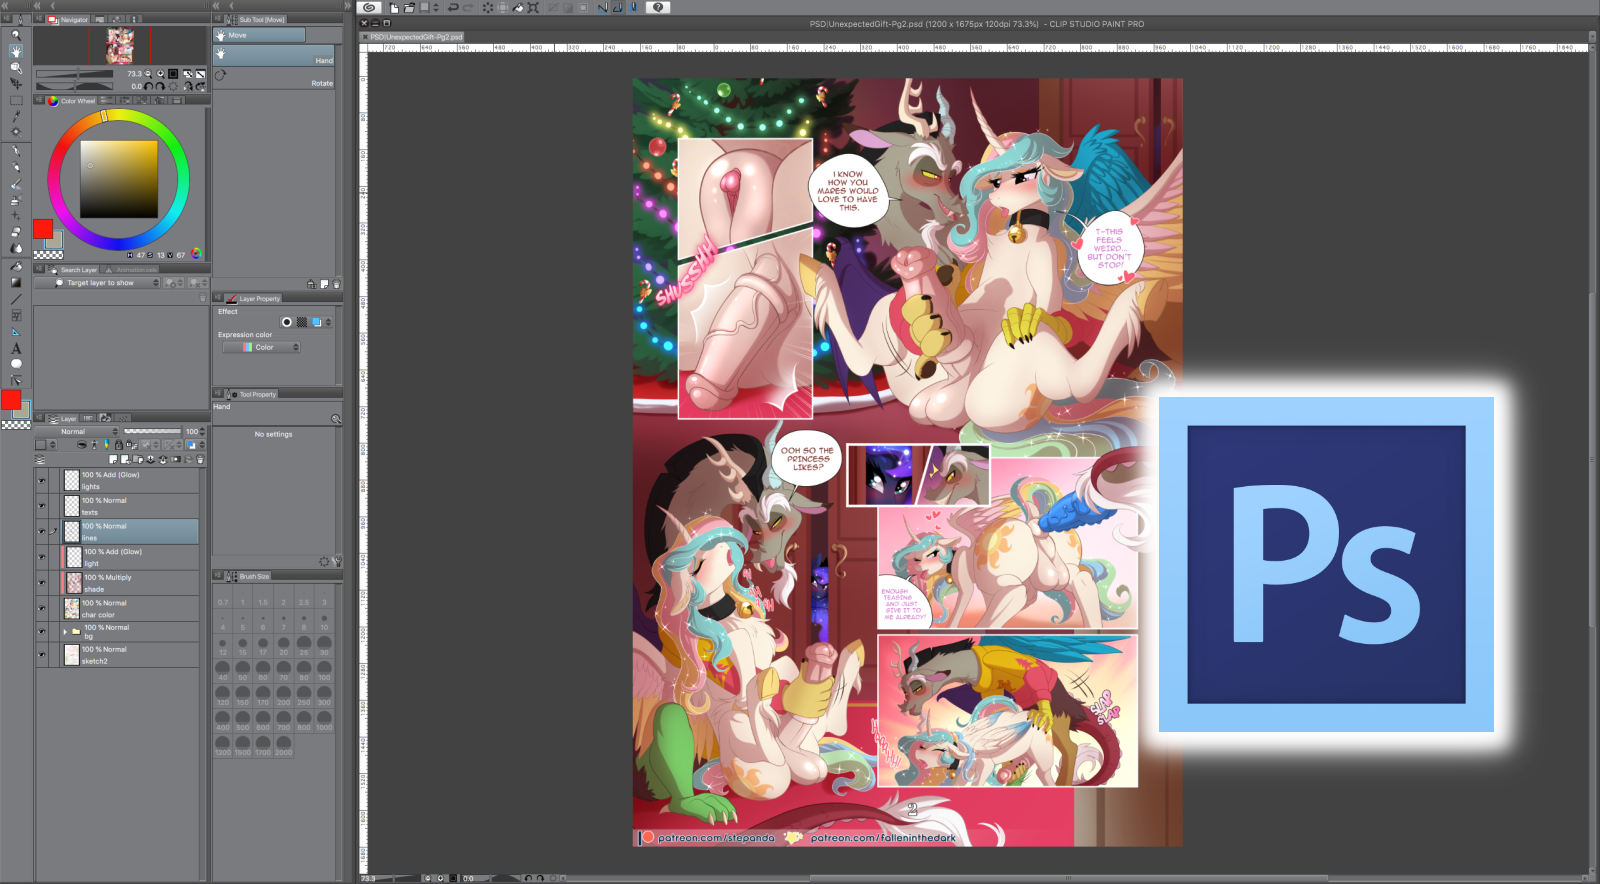Select the Move hand tool in toolbox
This screenshot has height=884, width=1600.
(16, 50)
